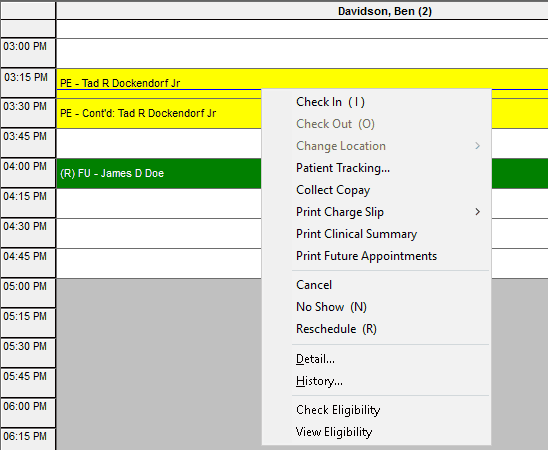Expand Print Charge Slip submenu arrow

tap(477, 212)
